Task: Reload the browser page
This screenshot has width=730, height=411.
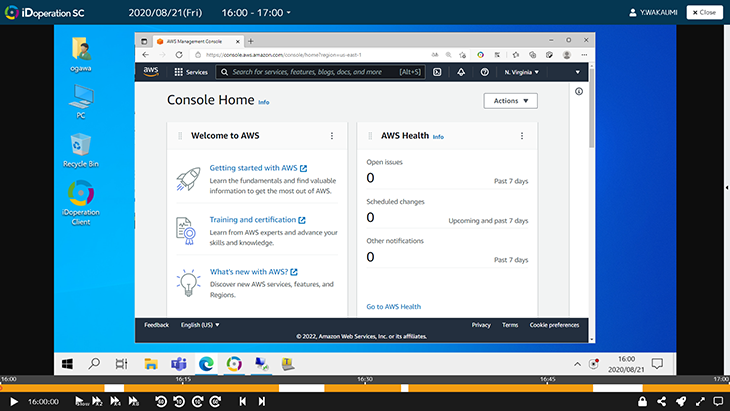Action: [179, 55]
